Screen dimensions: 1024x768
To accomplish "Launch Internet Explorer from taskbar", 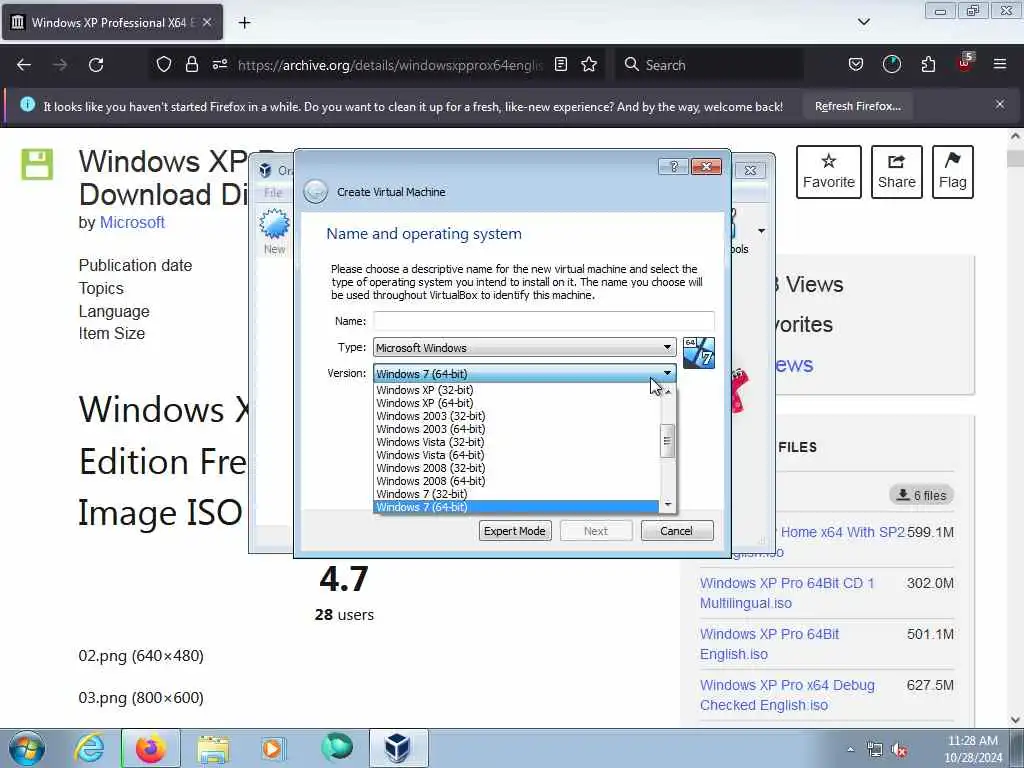I will tap(89, 748).
